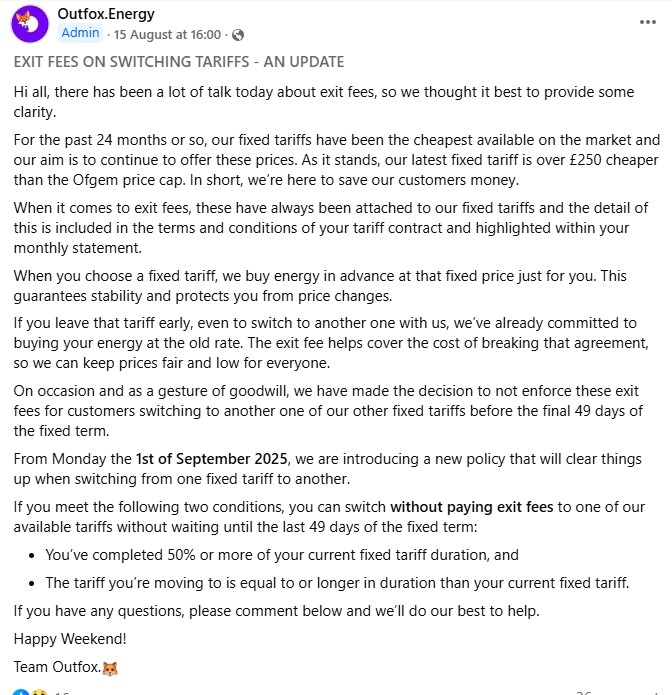View the reactions count beside the emojis
The width and height of the screenshot is (672, 695).
(62, 693)
